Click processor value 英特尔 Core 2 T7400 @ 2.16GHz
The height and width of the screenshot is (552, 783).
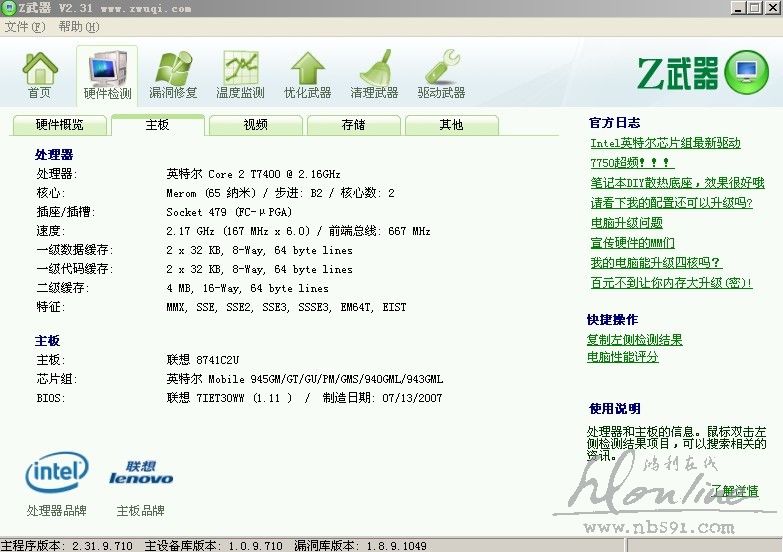tap(253, 174)
